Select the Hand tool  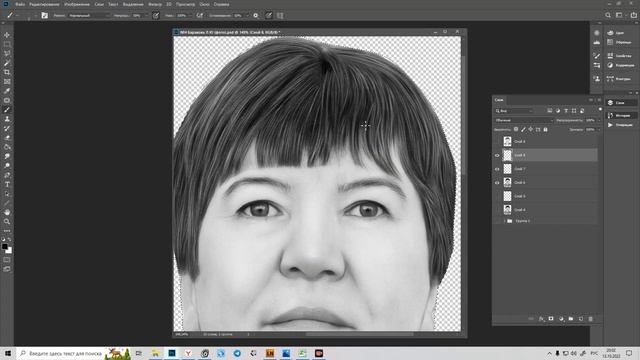click(x=7, y=212)
